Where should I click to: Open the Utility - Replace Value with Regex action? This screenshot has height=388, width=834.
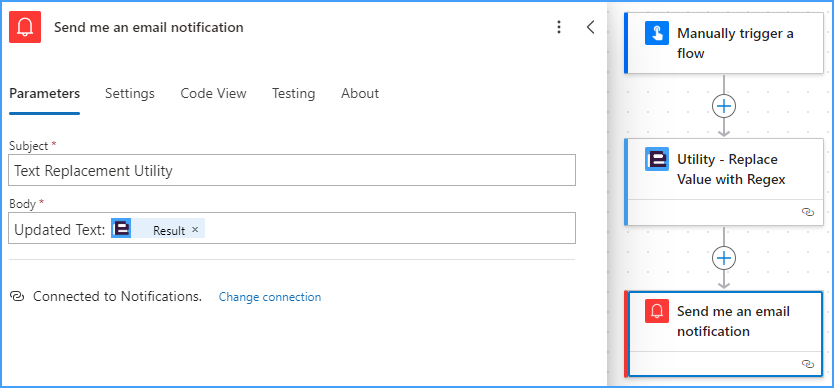tap(723, 169)
